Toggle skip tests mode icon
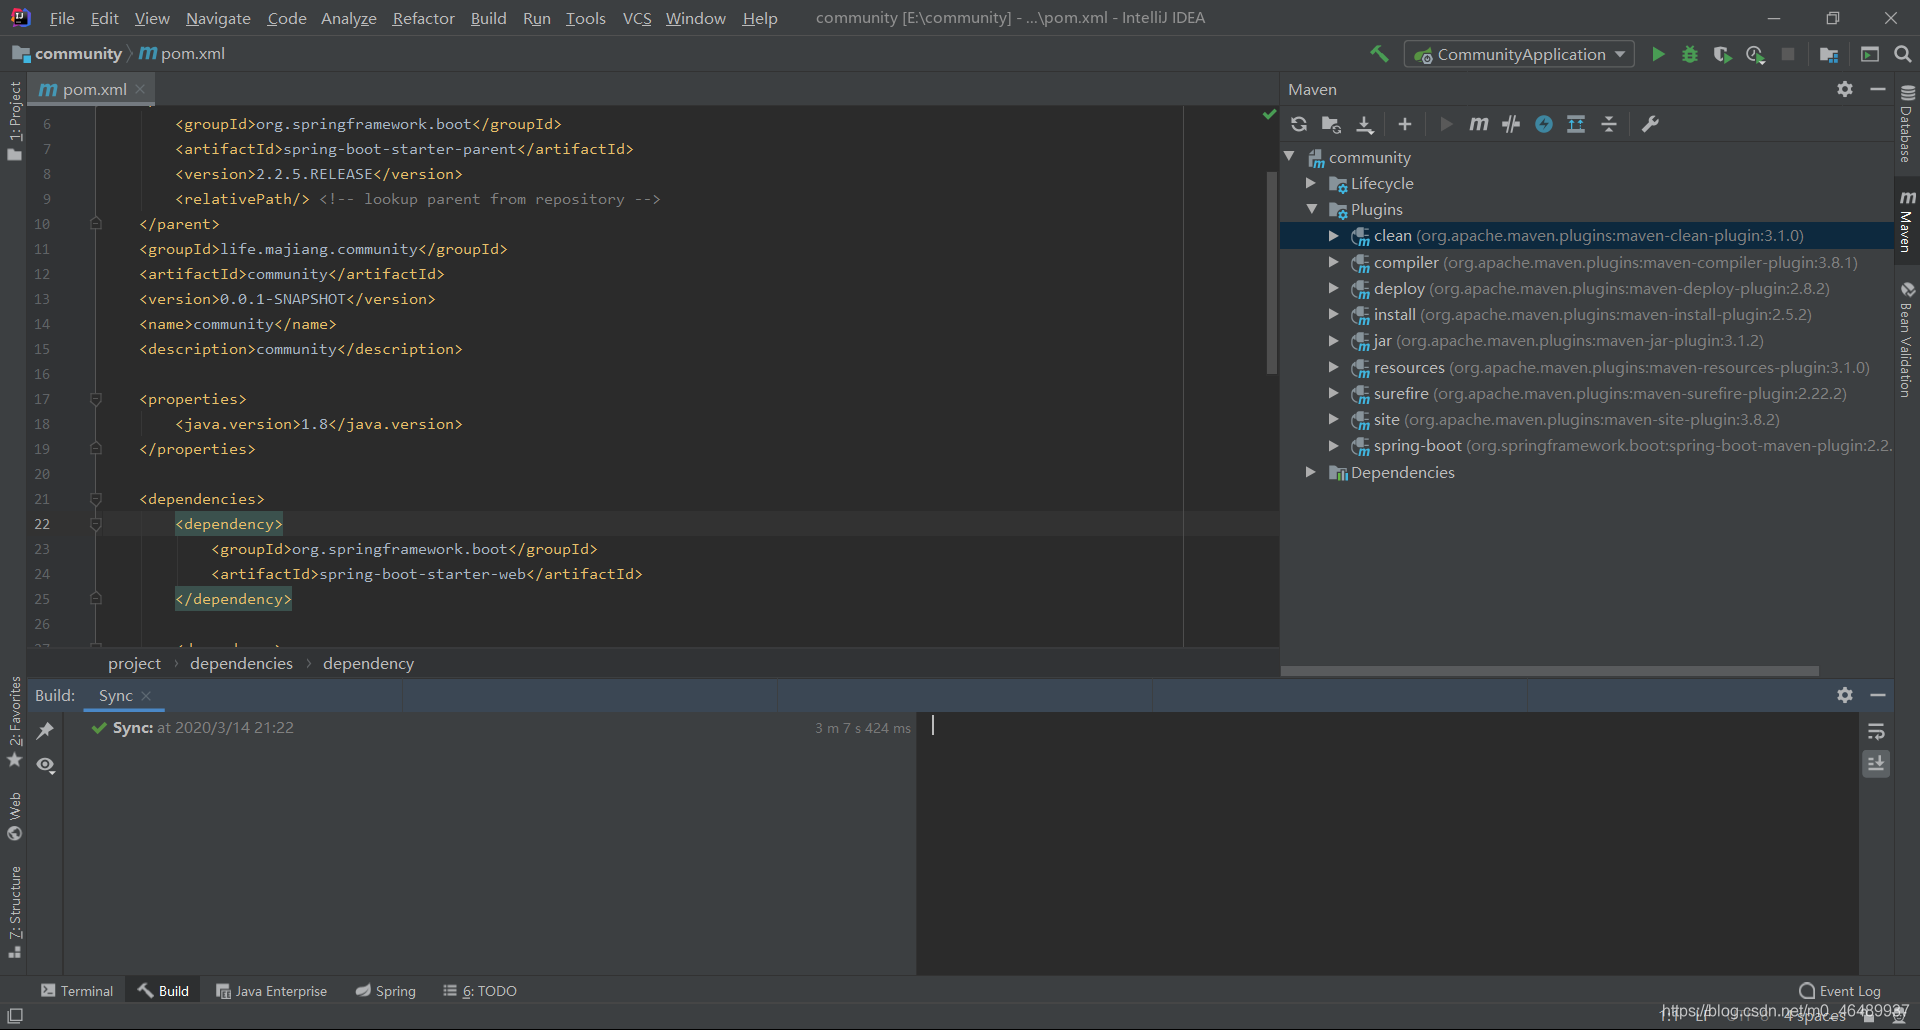The width and height of the screenshot is (1920, 1030). point(1544,124)
